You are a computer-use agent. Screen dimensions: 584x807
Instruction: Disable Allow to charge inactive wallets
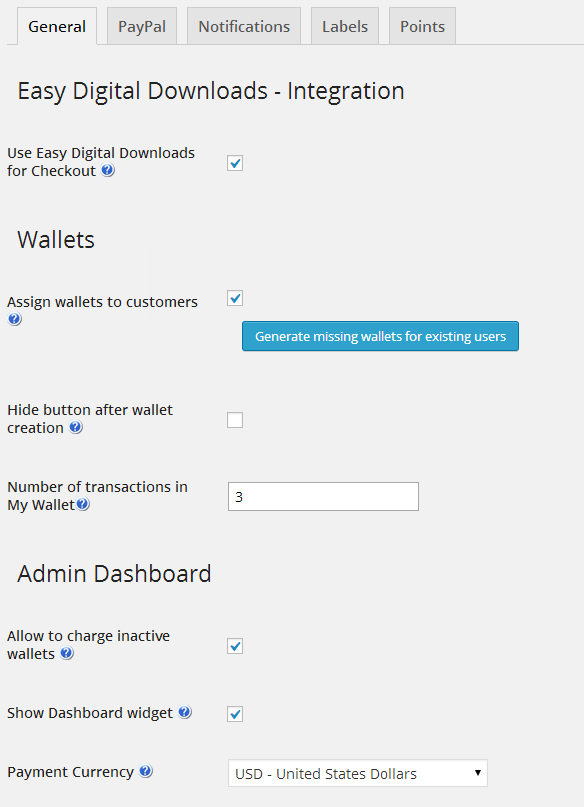(235, 646)
